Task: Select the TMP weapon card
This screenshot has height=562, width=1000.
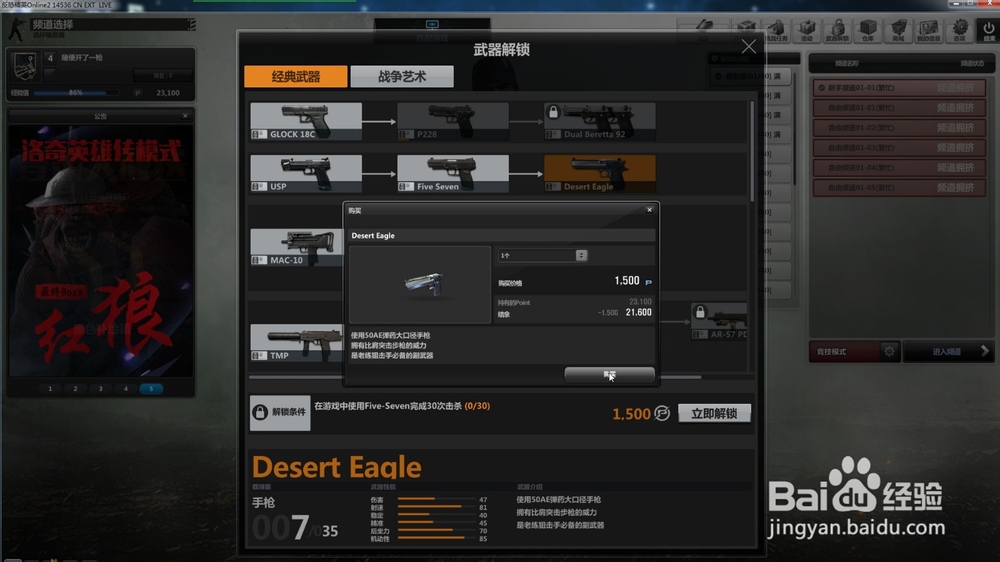Action: tap(297, 343)
